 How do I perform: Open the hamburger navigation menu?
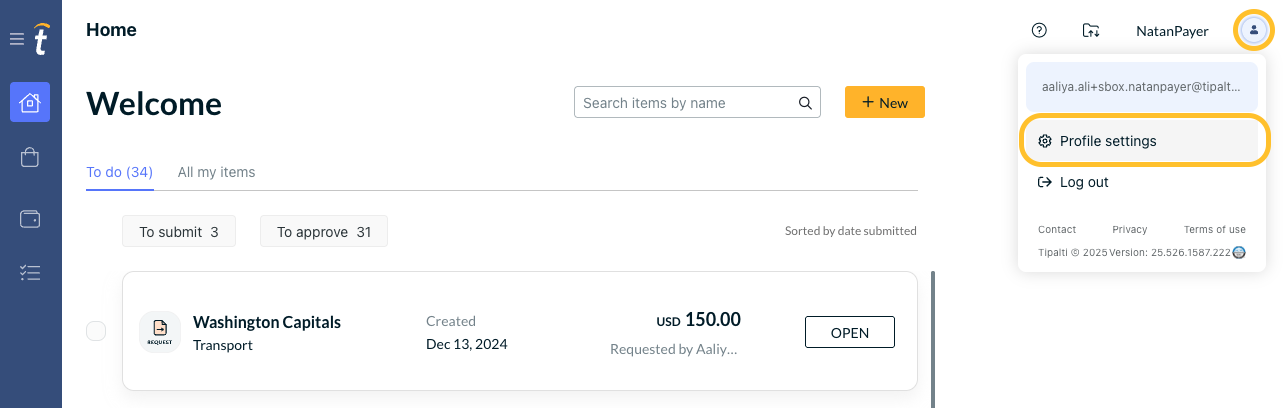(x=16, y=40)
